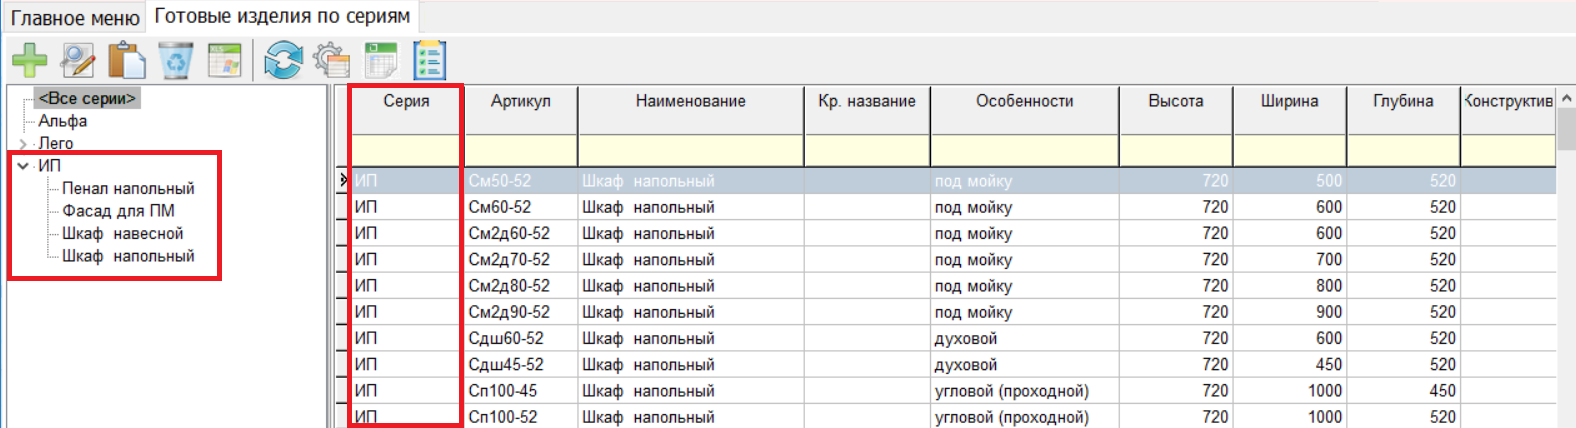Choose Фасад для ПМ tree item

[x=118, y=211]
